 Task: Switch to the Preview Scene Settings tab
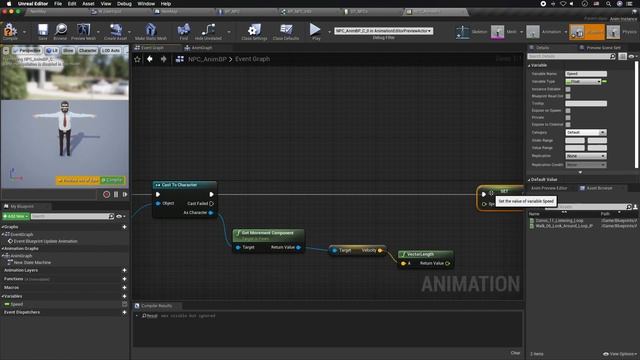(x=600, y=48)
